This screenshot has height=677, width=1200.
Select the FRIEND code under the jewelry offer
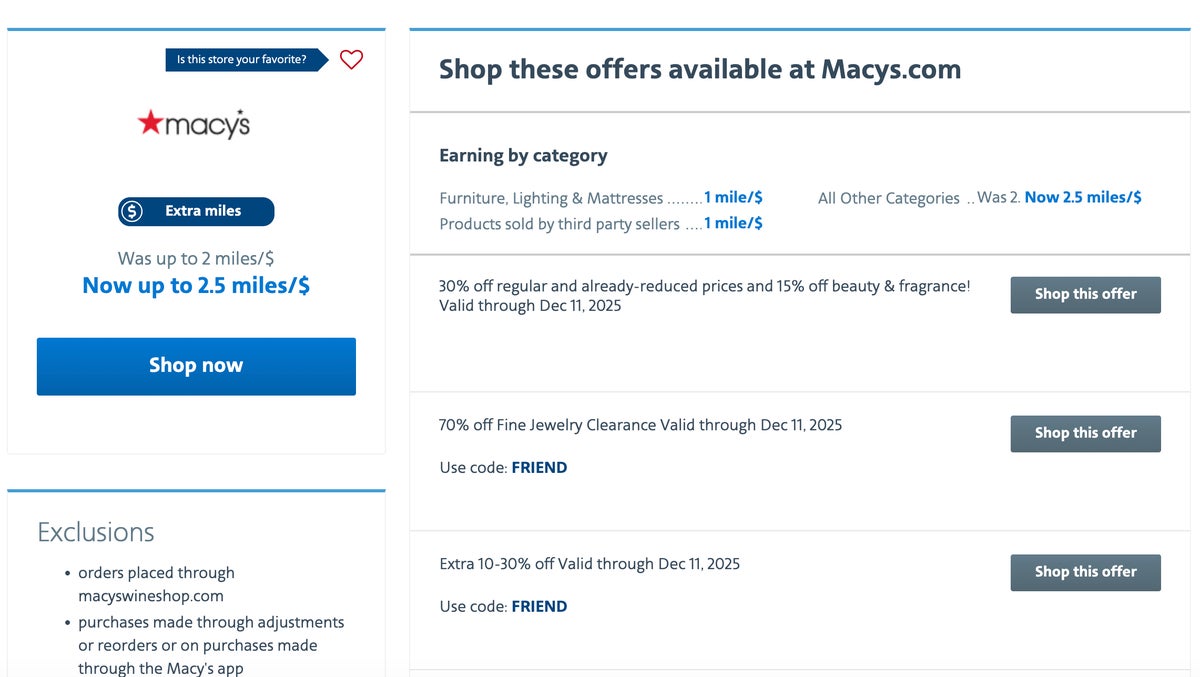[540, 467]
